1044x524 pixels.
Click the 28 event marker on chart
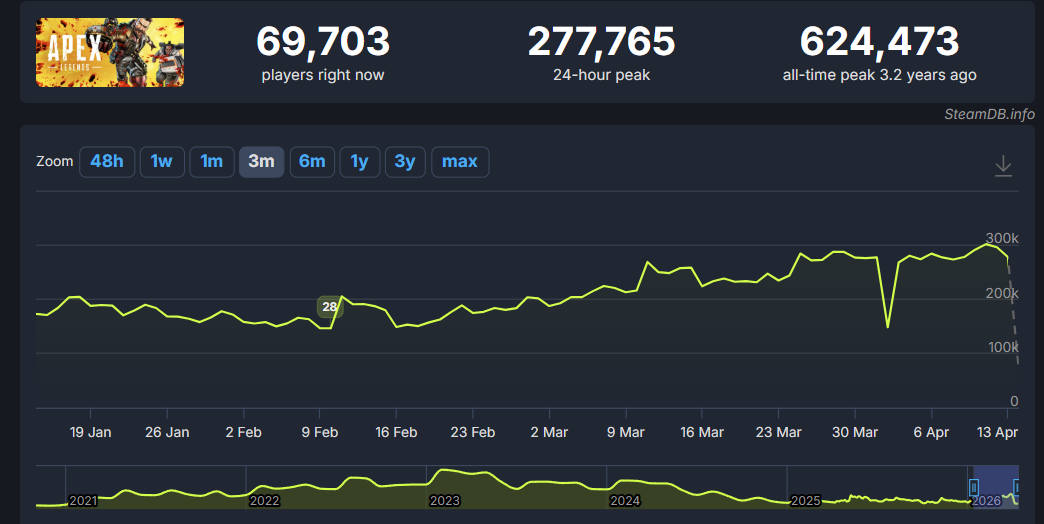(330, 307)
